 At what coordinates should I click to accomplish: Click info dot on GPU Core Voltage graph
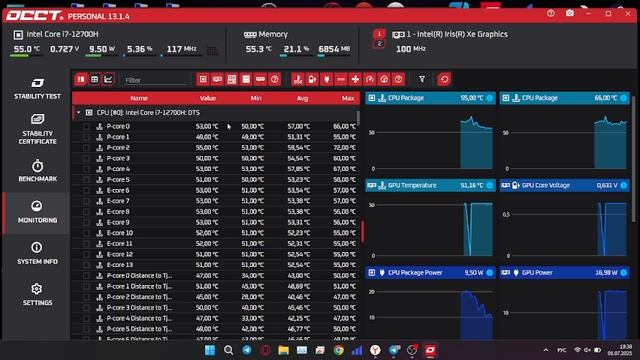[x=624, y=185]
